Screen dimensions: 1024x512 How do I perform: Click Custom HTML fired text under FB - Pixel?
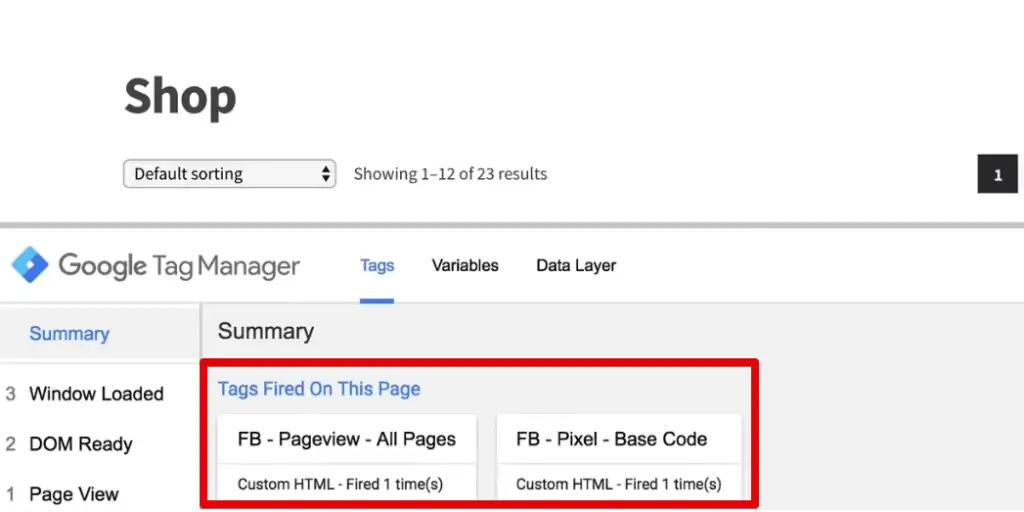click(x=618, y=485)
